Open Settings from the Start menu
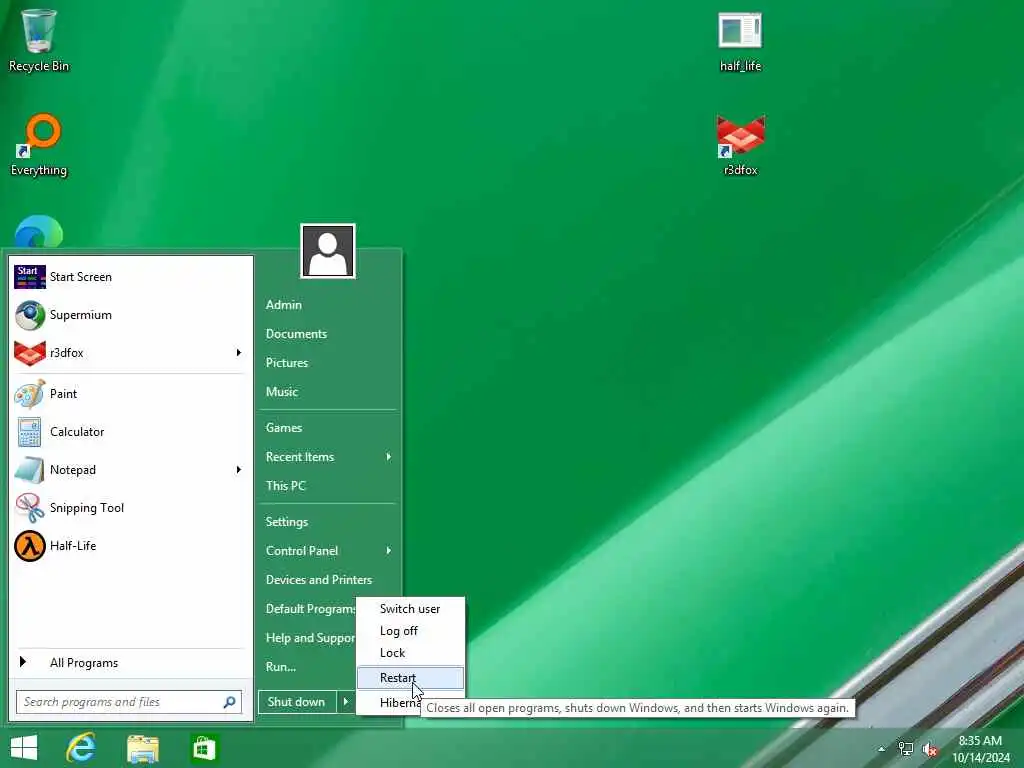The width and height of the screenshot is (1024, 768). click(x=328, y=522)
